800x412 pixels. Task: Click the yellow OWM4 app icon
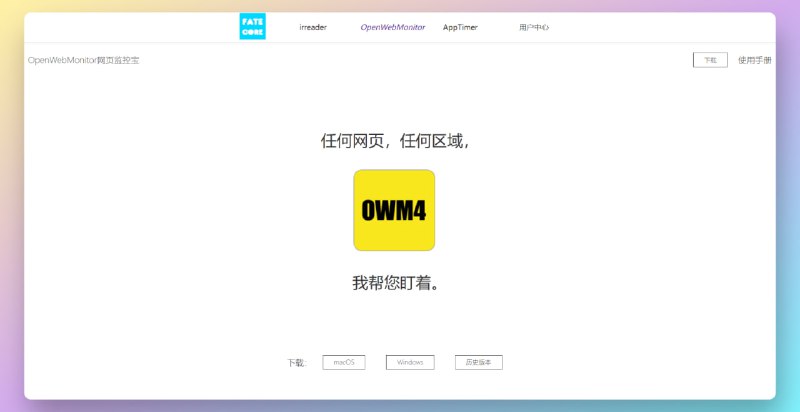coord(394,210)
